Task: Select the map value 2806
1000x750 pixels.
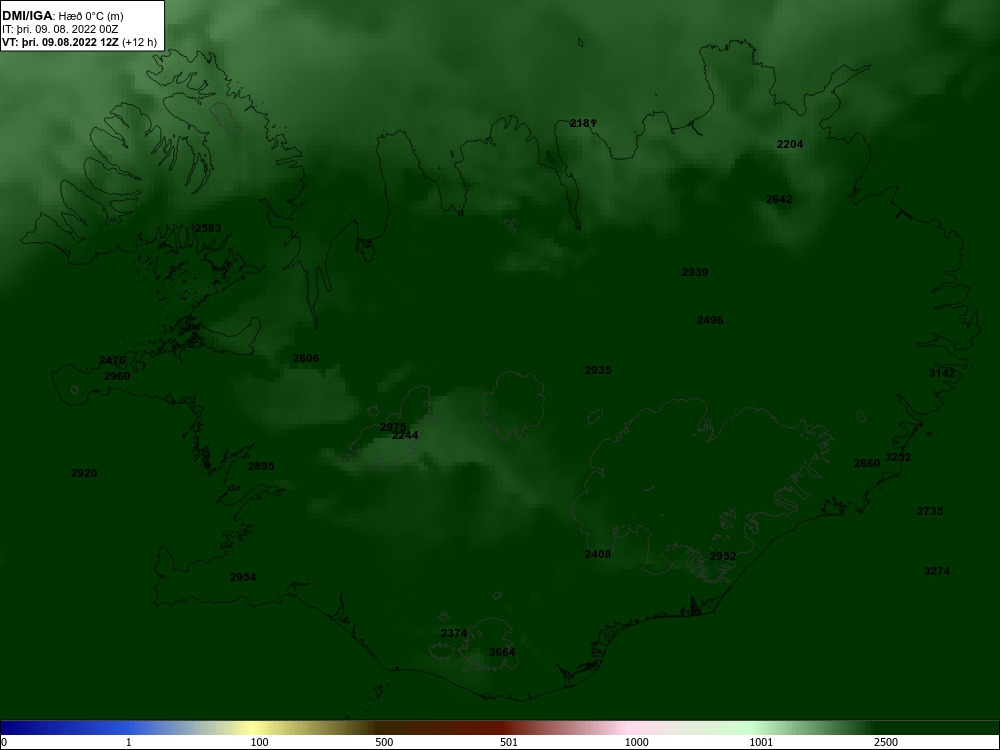Action: [305, 358]
